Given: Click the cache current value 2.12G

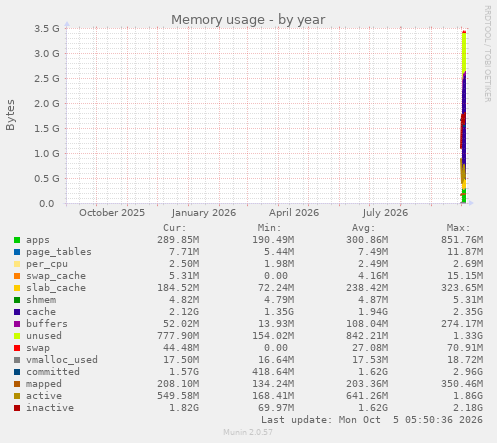Looking at the screenshot, I should (184, 312).
